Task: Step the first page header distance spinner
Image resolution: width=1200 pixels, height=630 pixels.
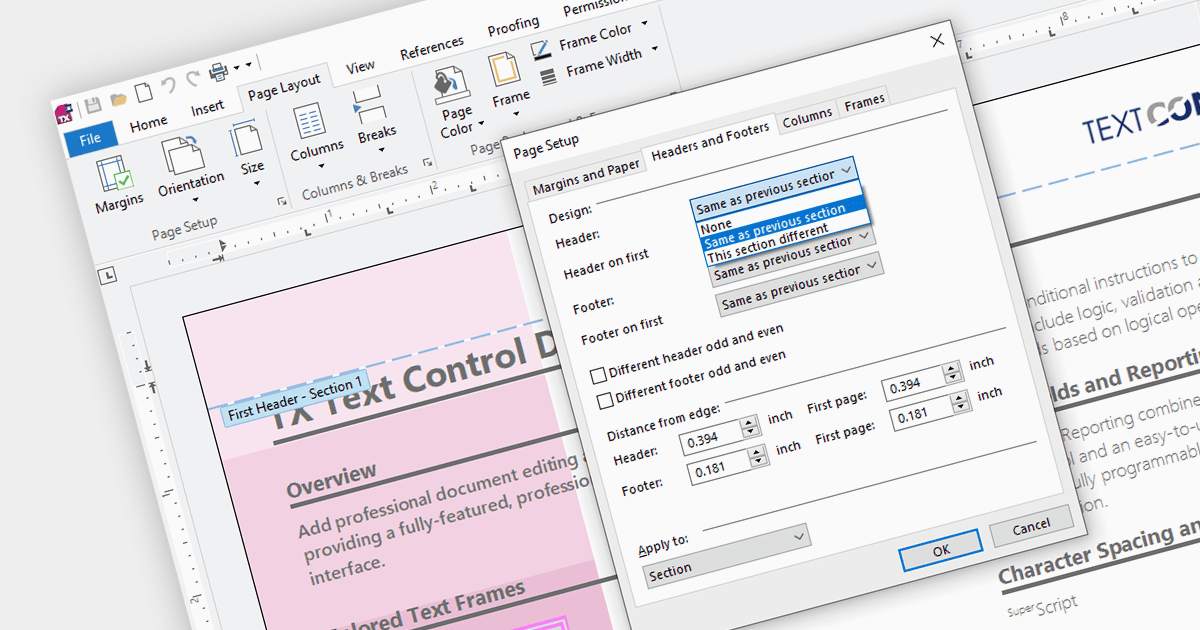Action: (953, 374)
